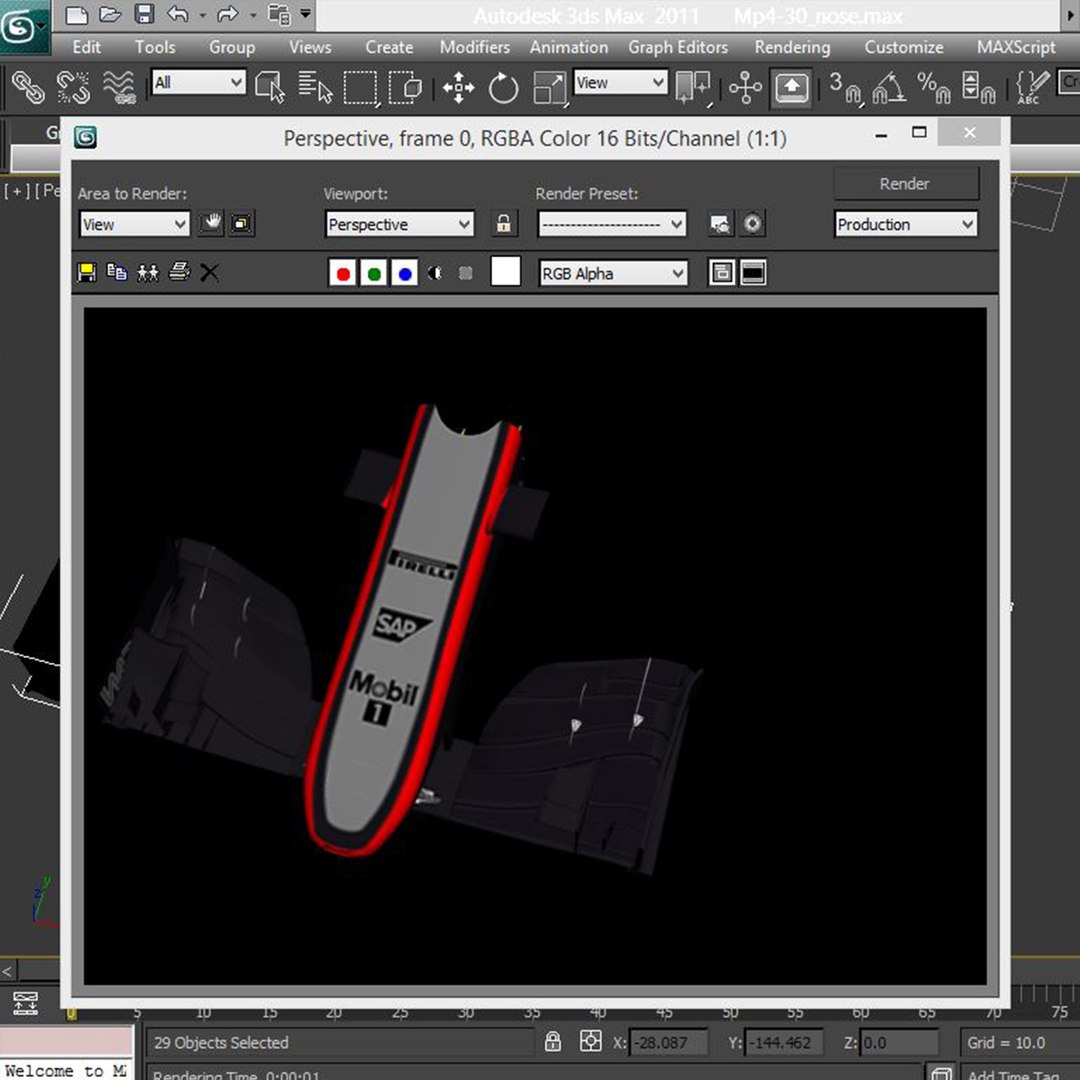Click the Edit Region hand icon

click(x=211, y=223)
